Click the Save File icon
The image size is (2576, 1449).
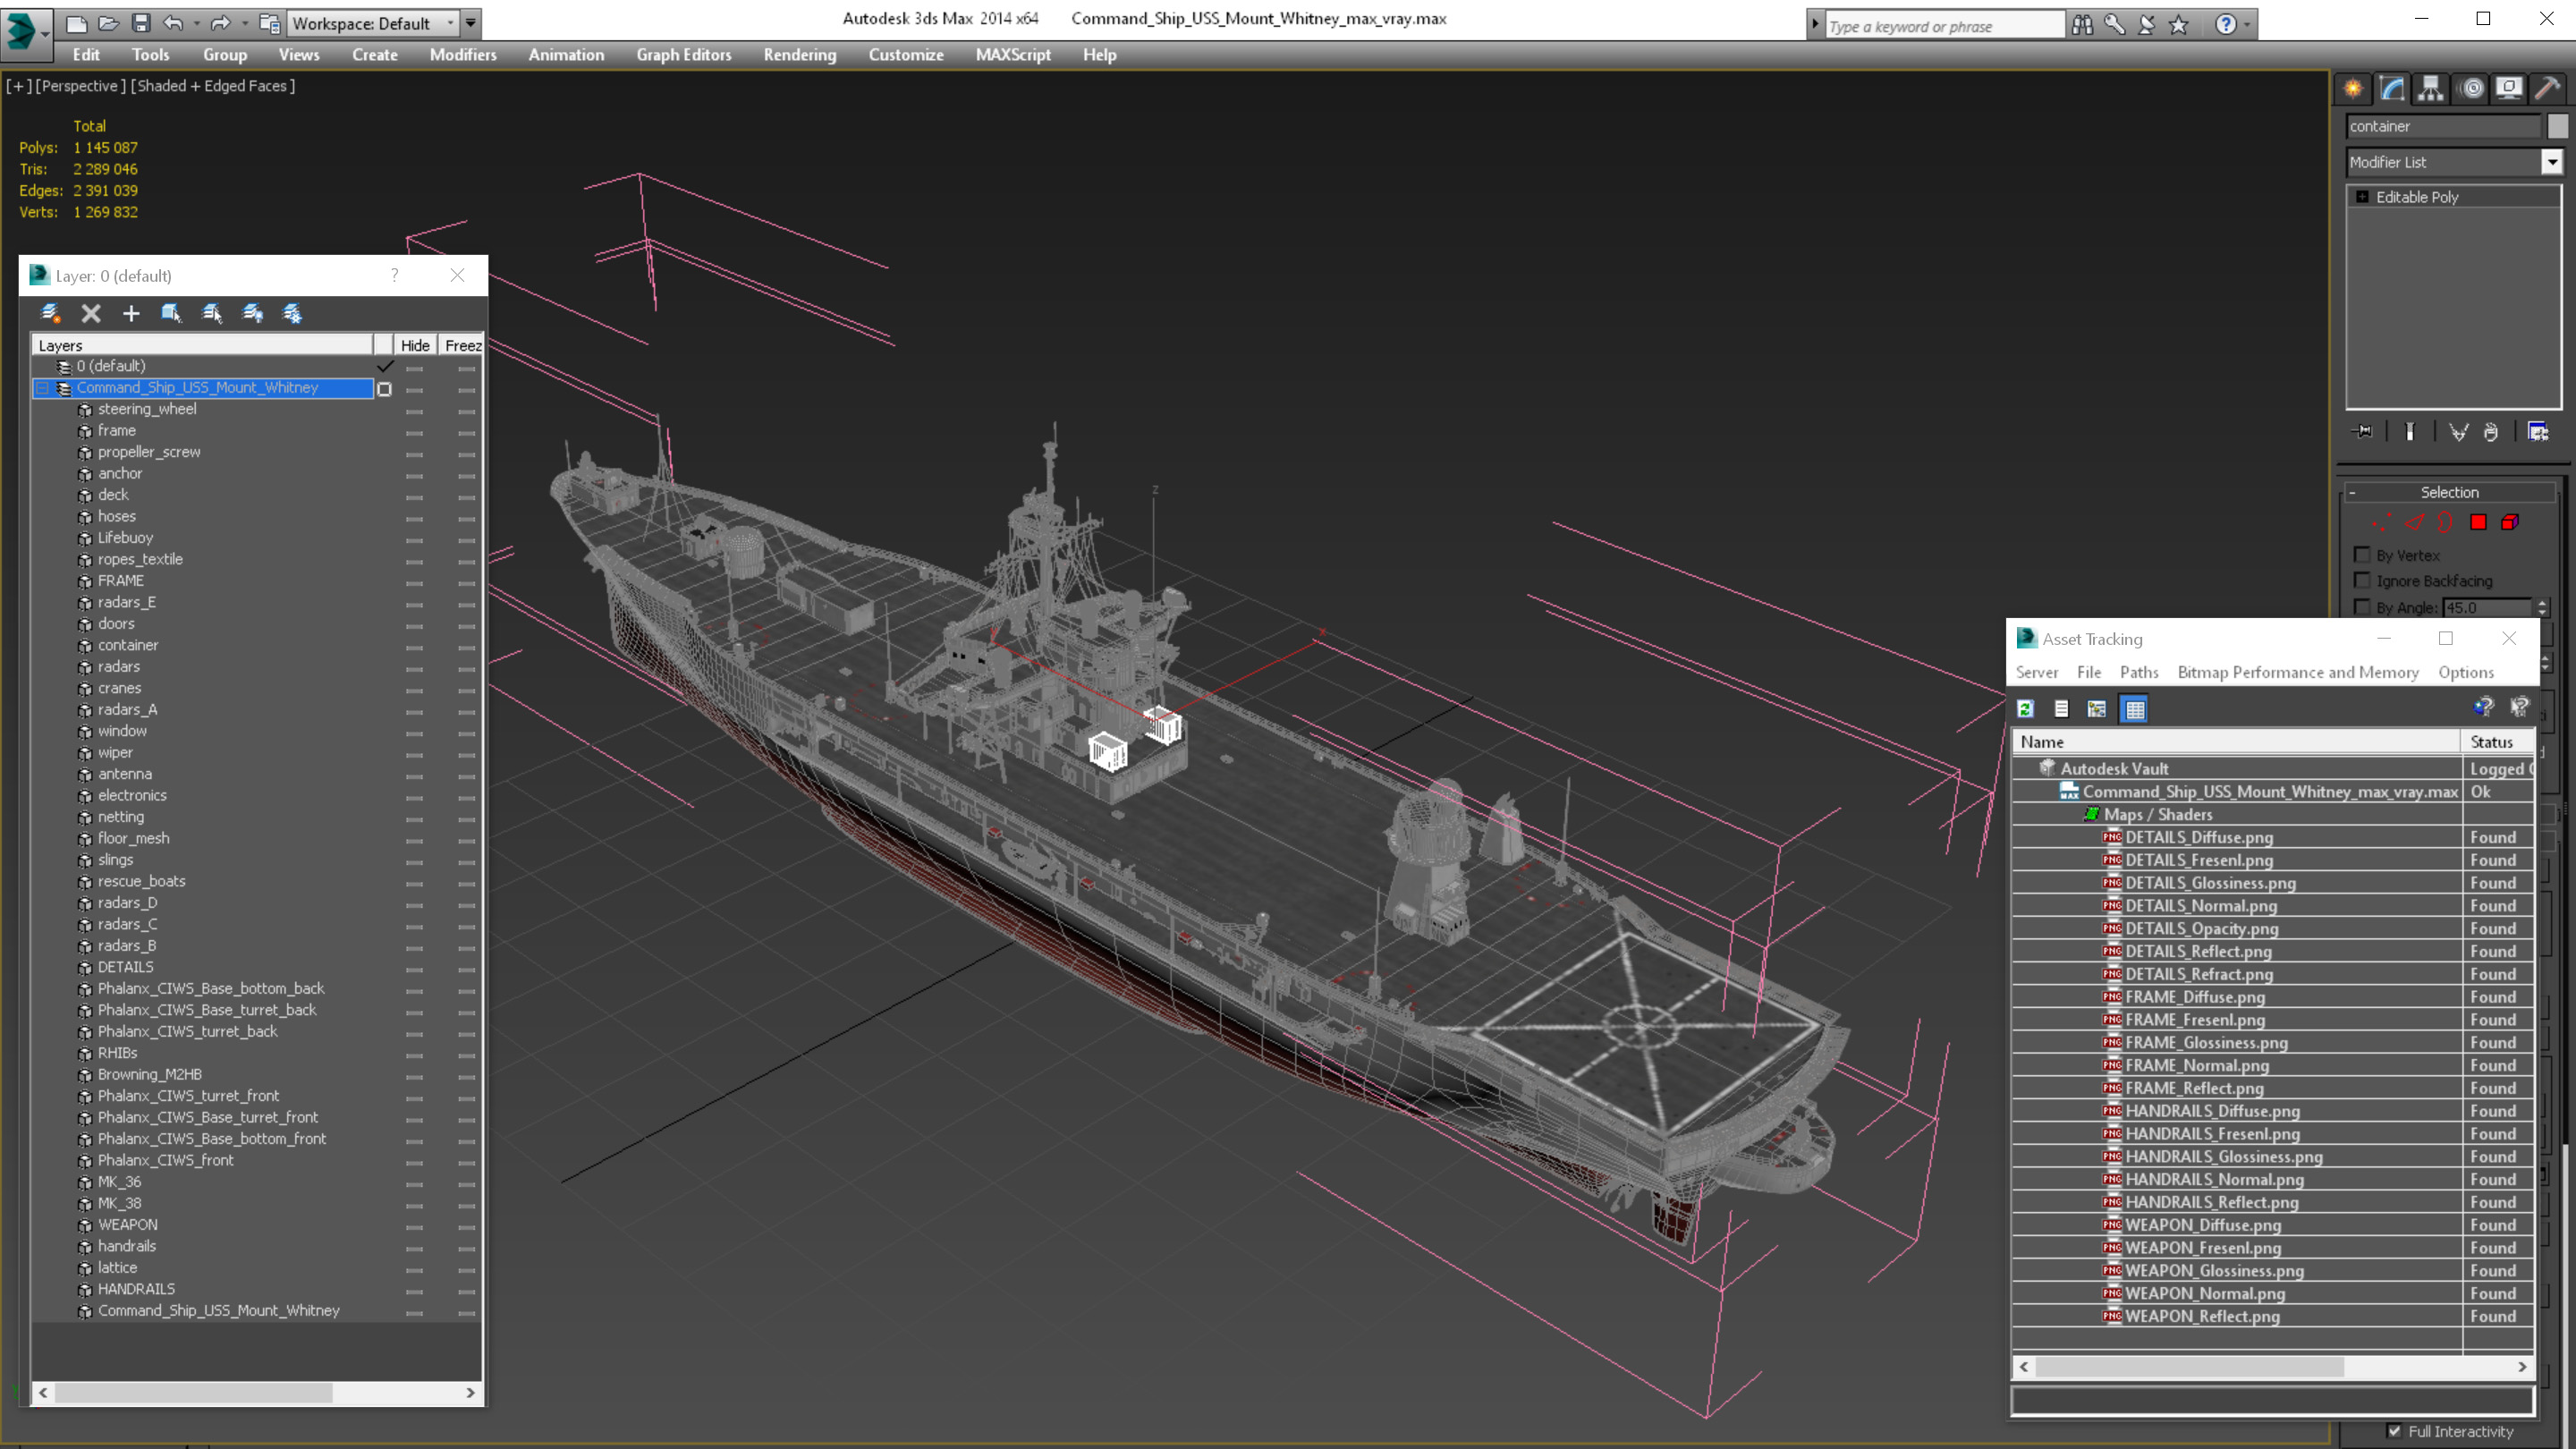pyautogui.click(x=141, y=22)
